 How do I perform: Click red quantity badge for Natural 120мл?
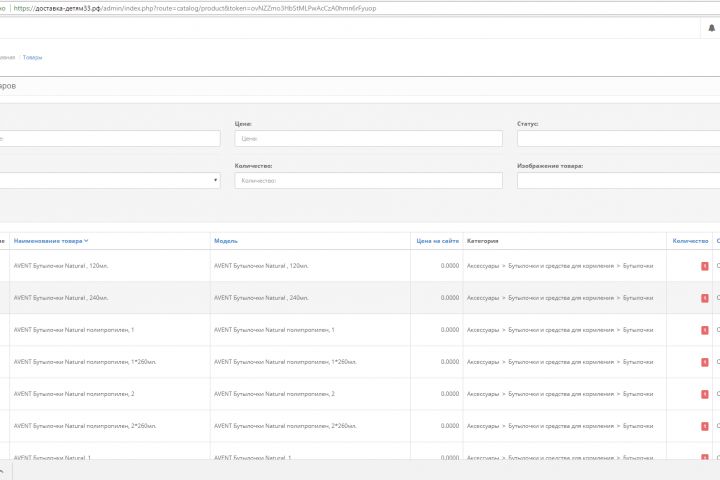[705, 266]
